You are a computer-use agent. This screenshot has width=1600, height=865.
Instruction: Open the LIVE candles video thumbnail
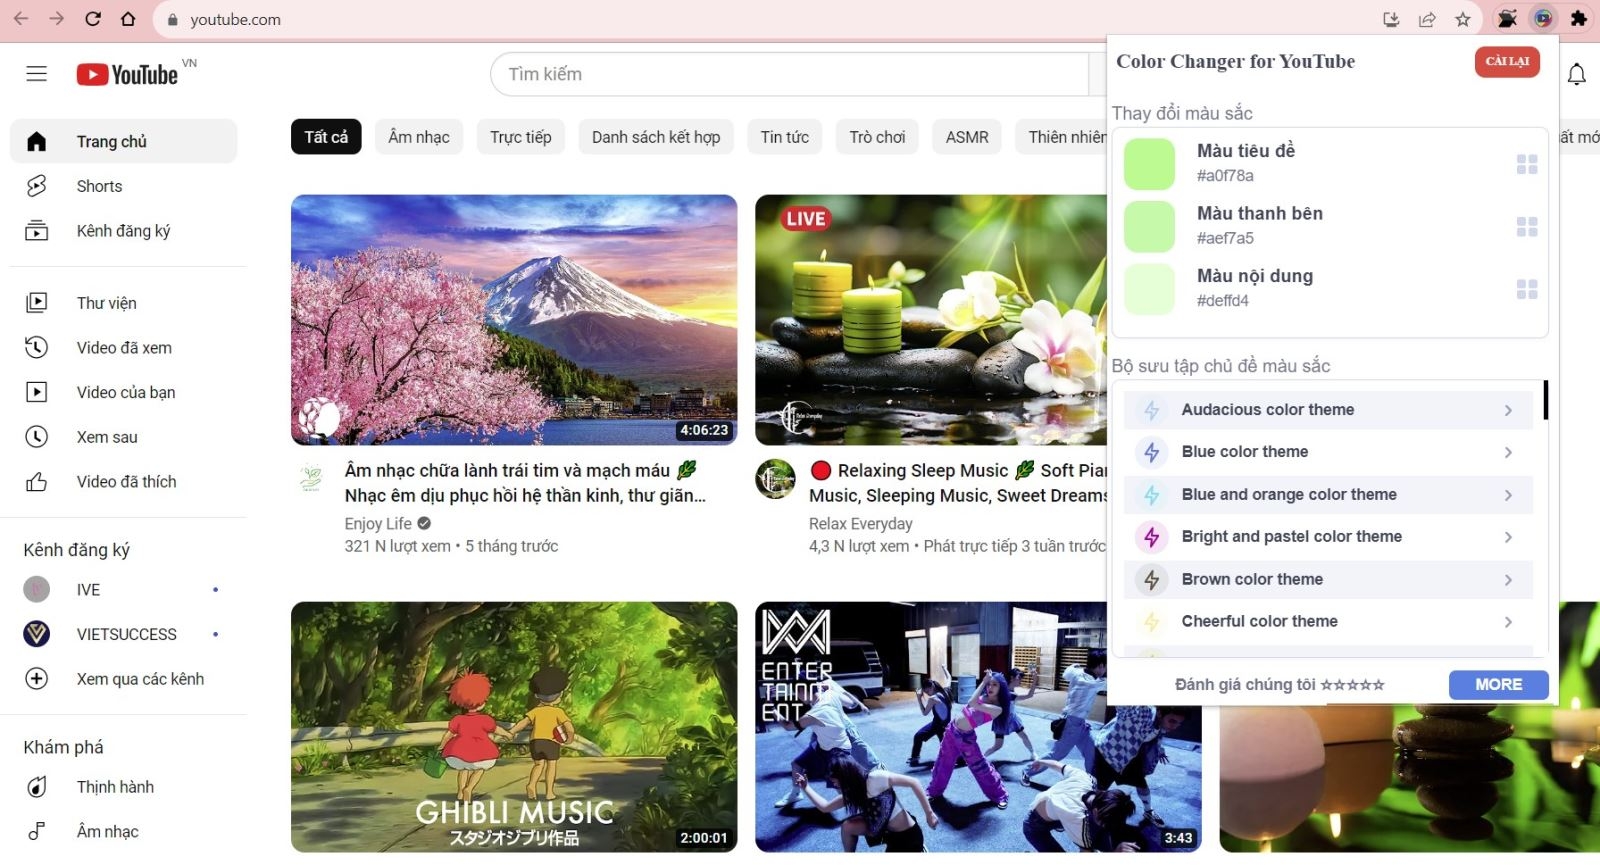[x=931, y=320]
